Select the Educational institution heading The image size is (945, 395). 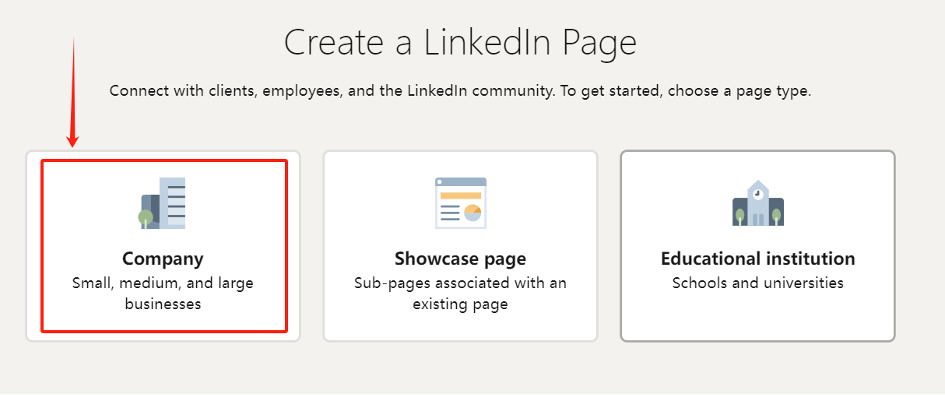pos(758,259)
